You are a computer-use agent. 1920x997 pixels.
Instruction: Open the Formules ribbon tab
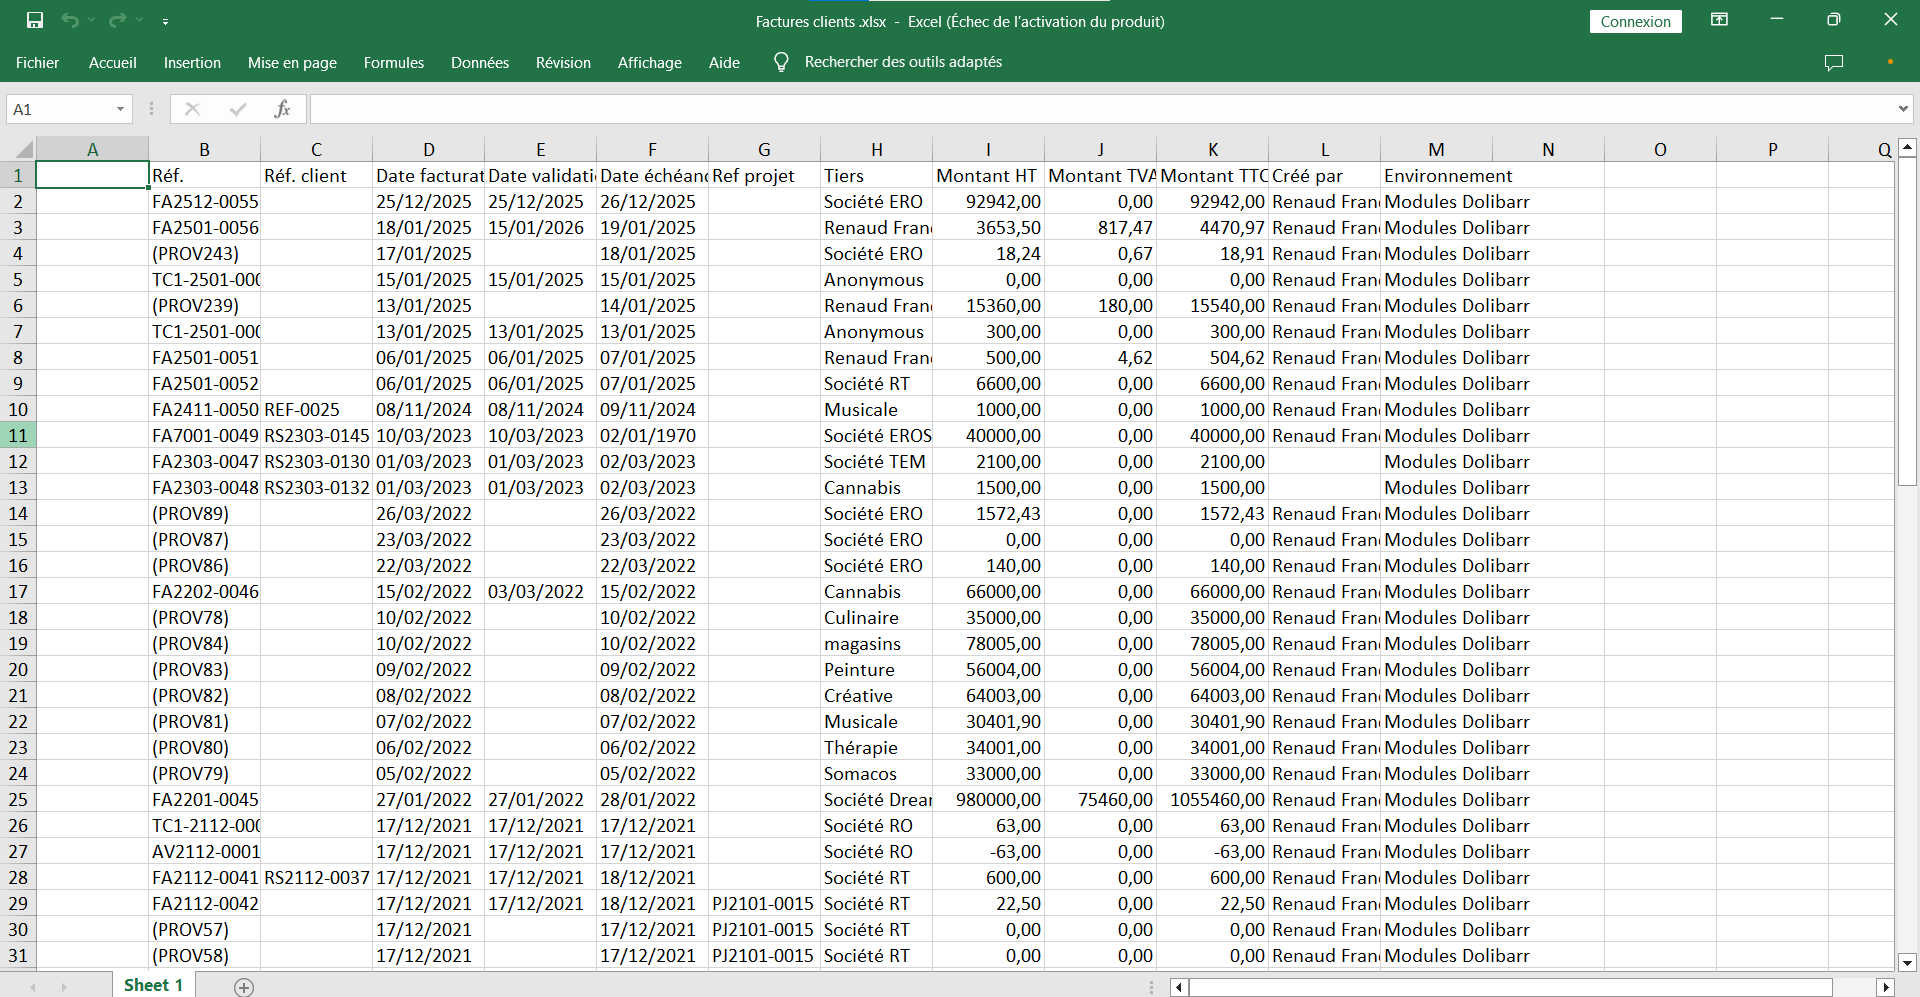pyautogui.click(x=393, y=62)
